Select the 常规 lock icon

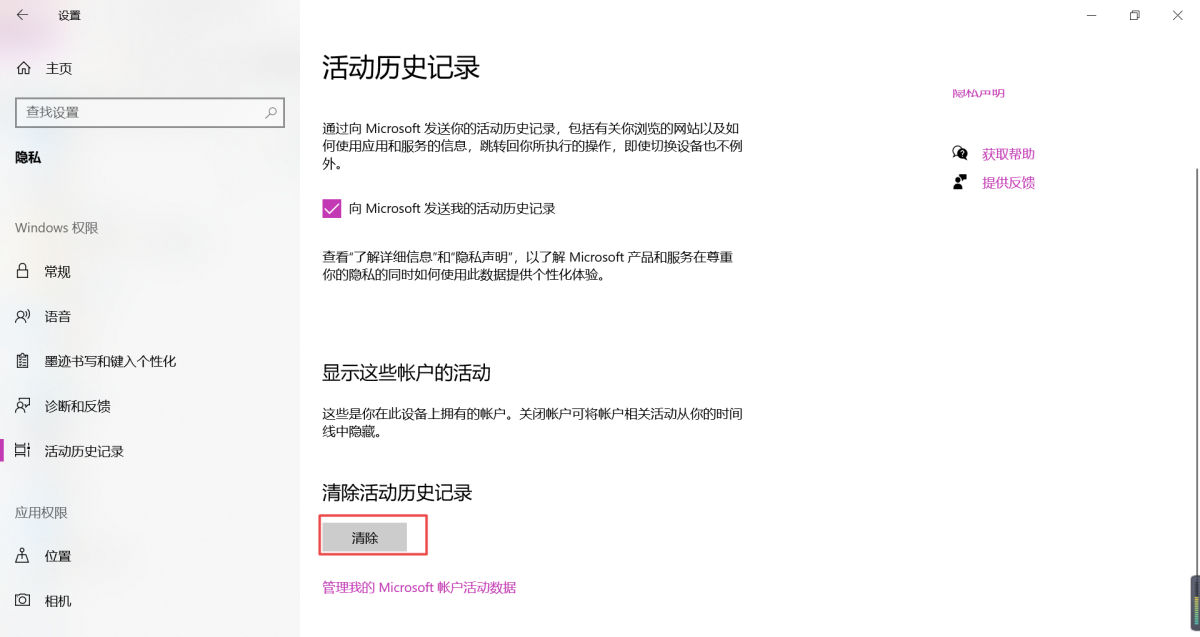[x=23, y=271]
